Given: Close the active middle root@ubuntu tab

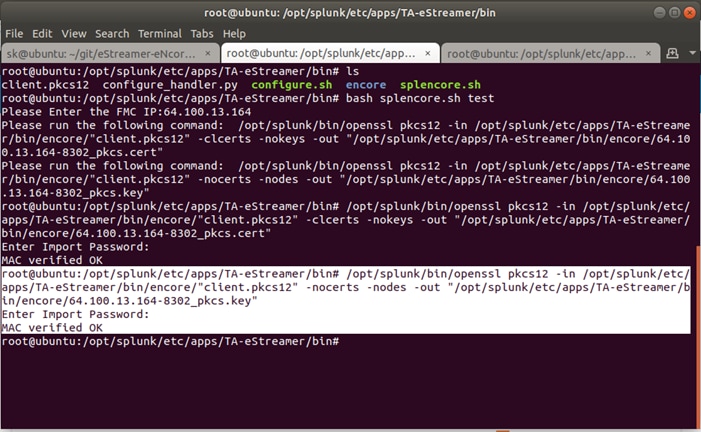Looking at the screenshot, I should [428, 53].
